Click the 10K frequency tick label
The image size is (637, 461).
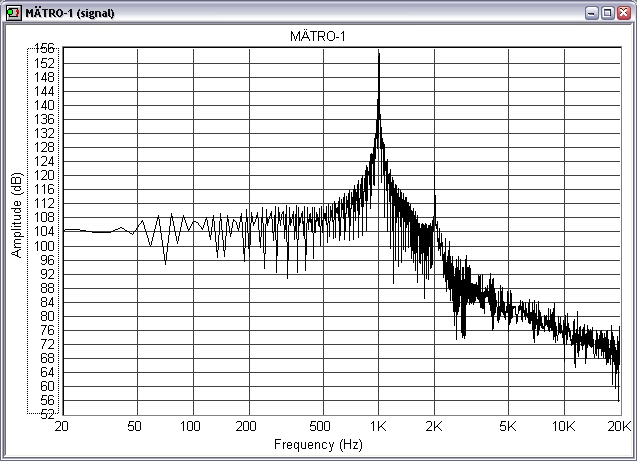click(563, 426)
